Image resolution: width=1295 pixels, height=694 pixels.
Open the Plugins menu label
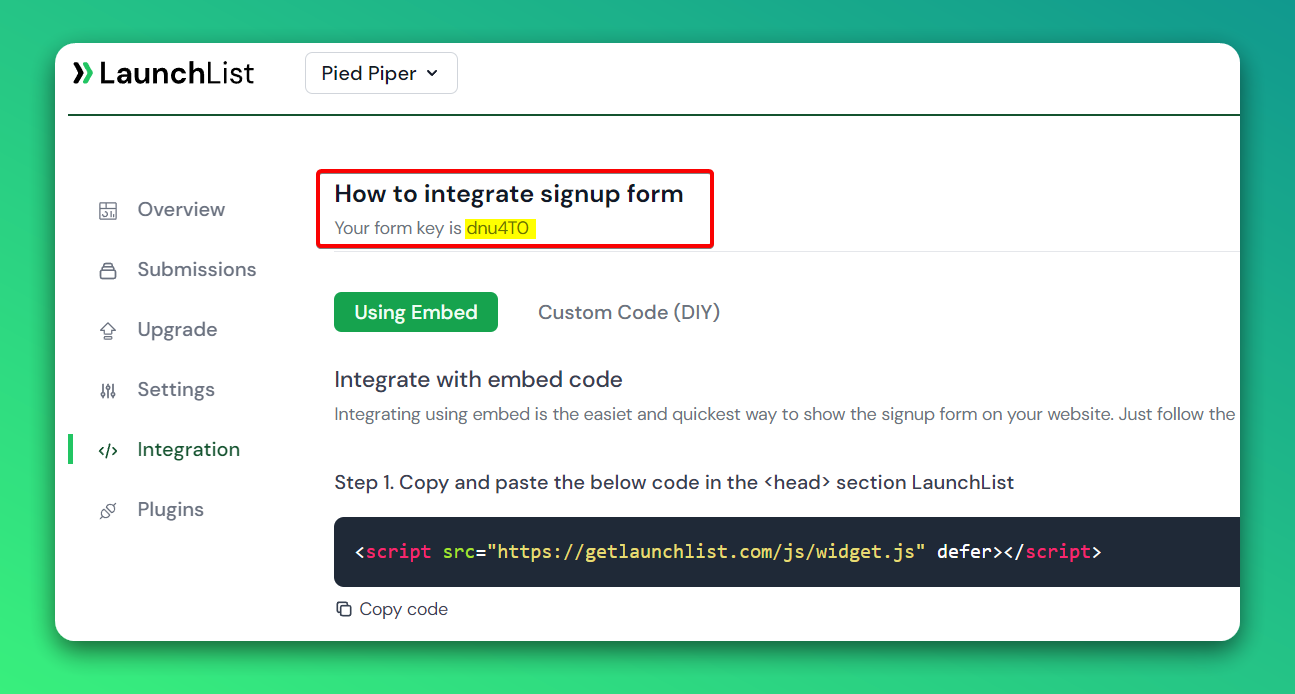coord(171,509)
